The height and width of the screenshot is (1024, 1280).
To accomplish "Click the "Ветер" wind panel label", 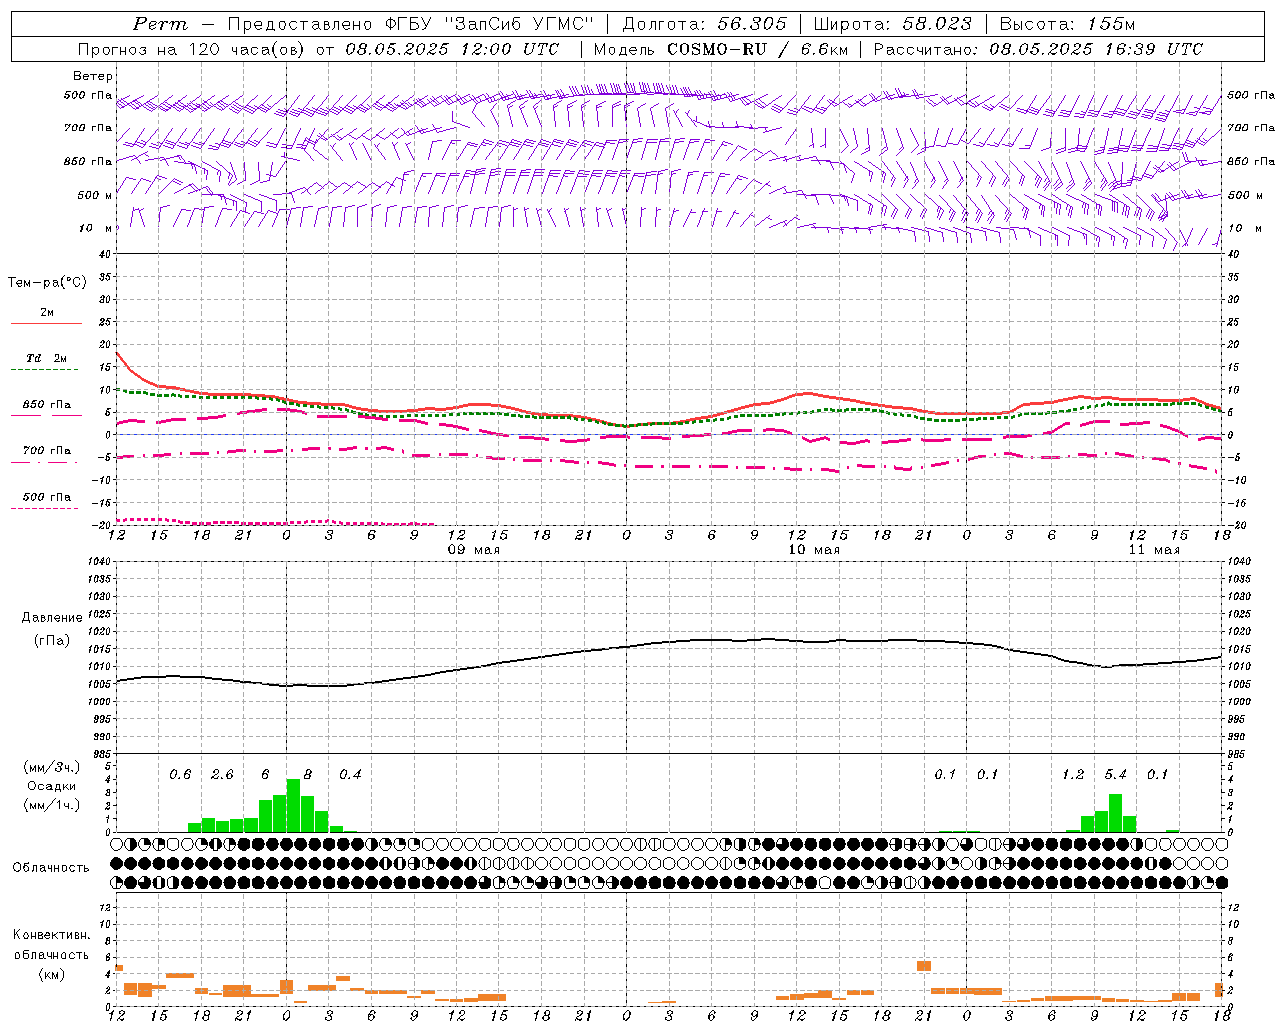I will coord(93,76).
